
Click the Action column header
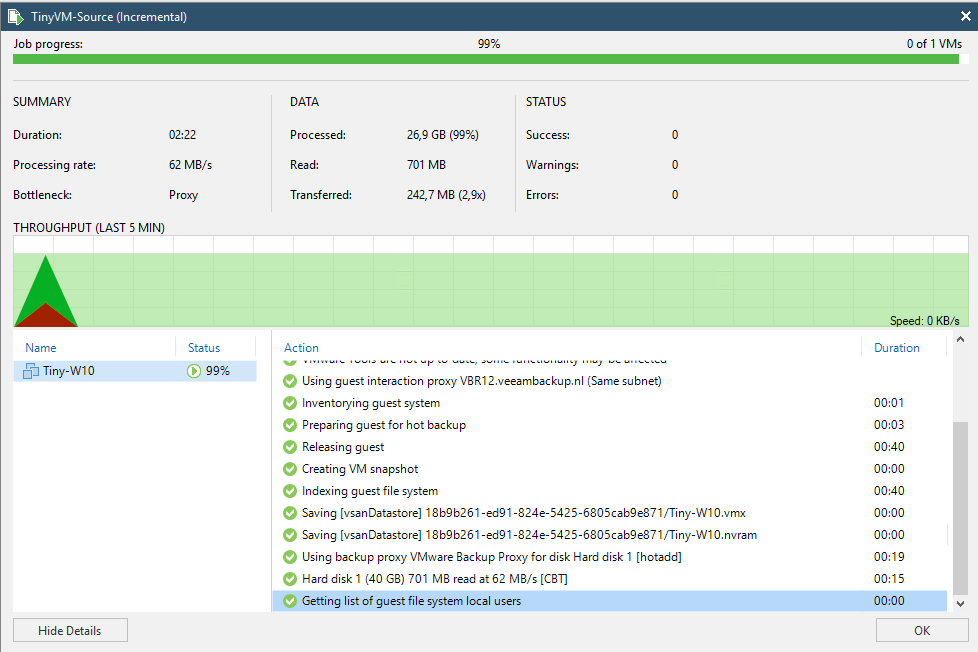coord(301,348)
